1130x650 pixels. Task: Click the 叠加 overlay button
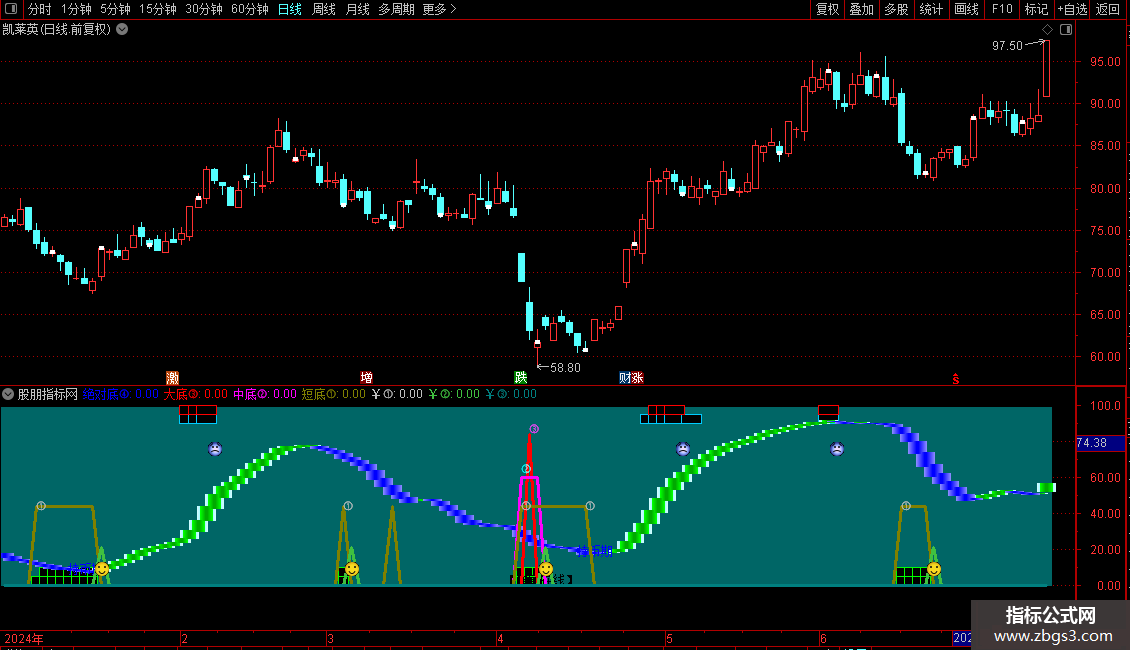(861, 9)
